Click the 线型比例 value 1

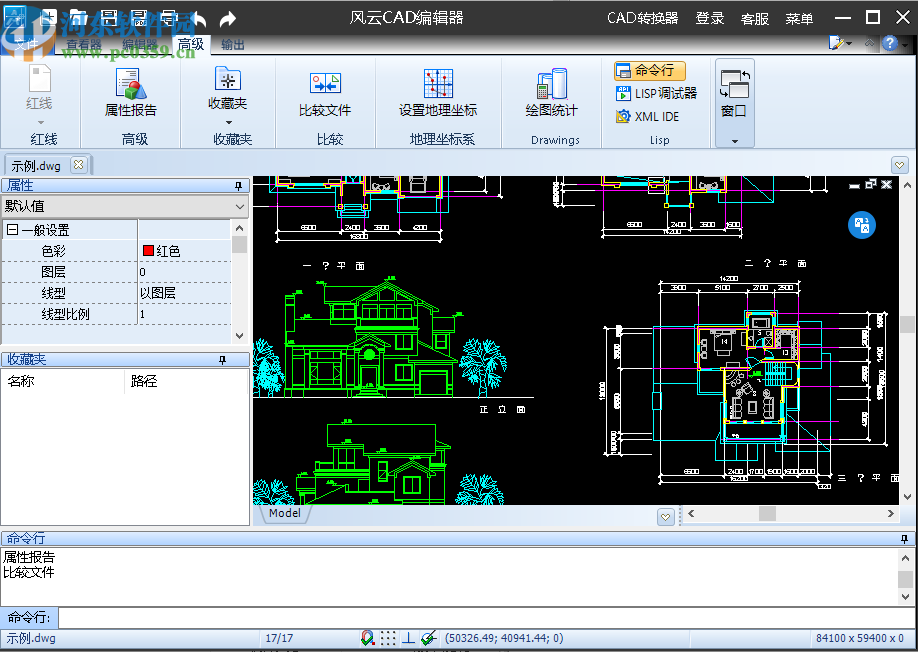(x=184, y=314)
